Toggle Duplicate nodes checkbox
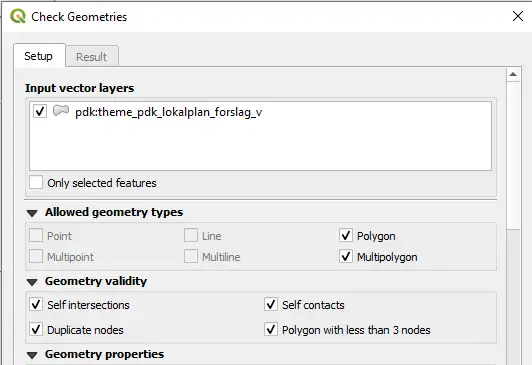The image size is (532, 365). 36,329
